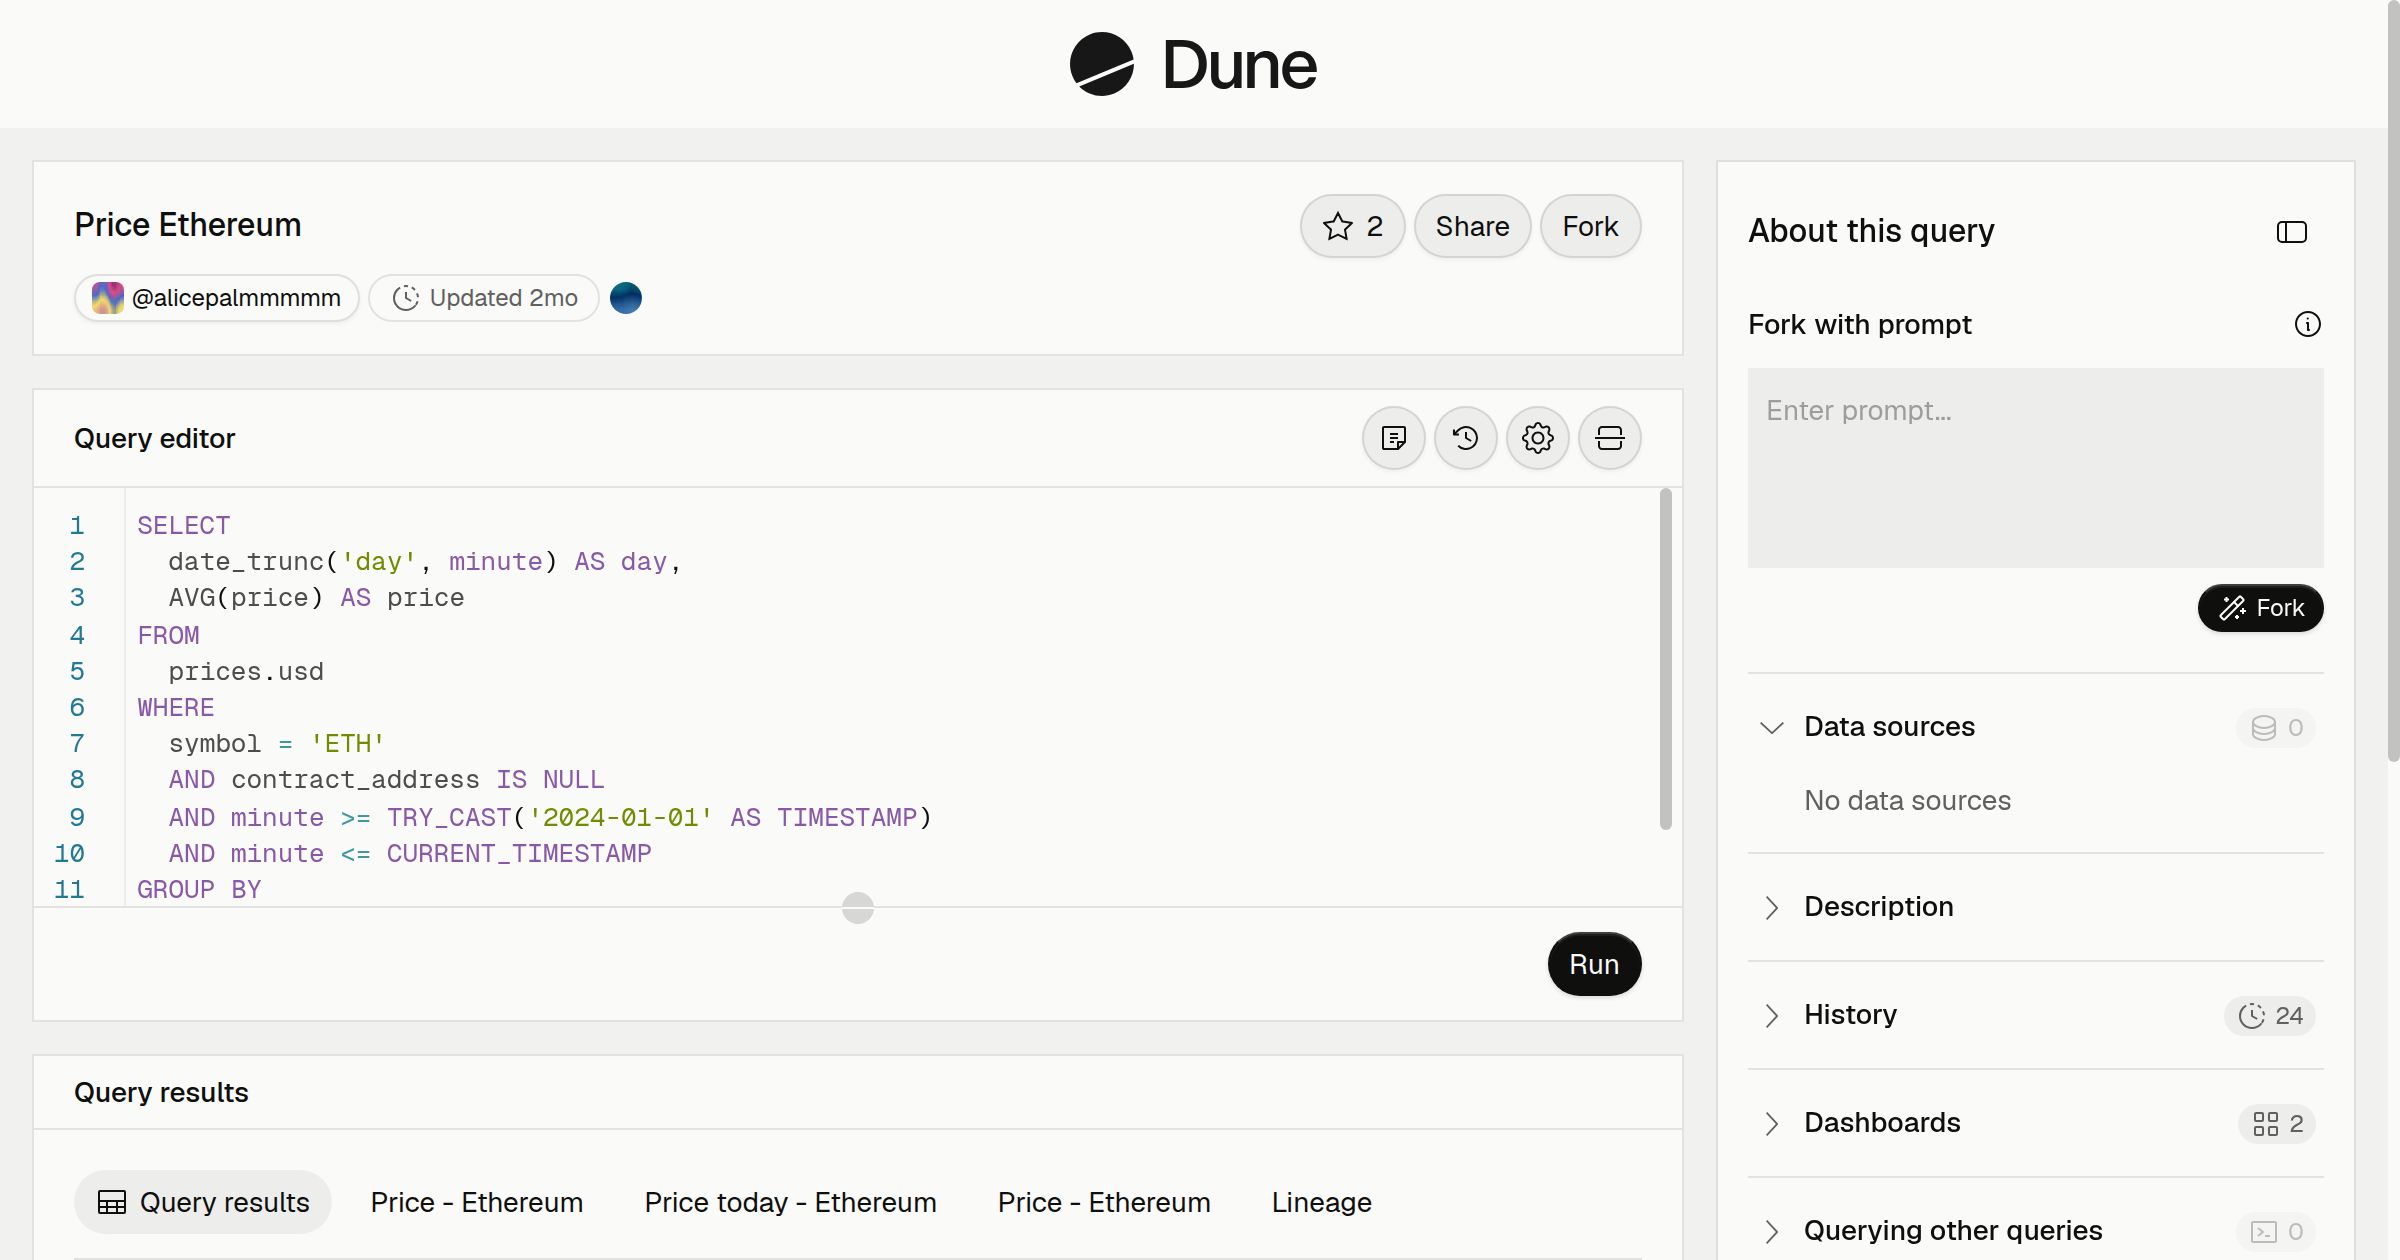Collapse the About this query side panel
The width and height of the screenshot is (2400, 1260).
click(x=2291, y=232)
